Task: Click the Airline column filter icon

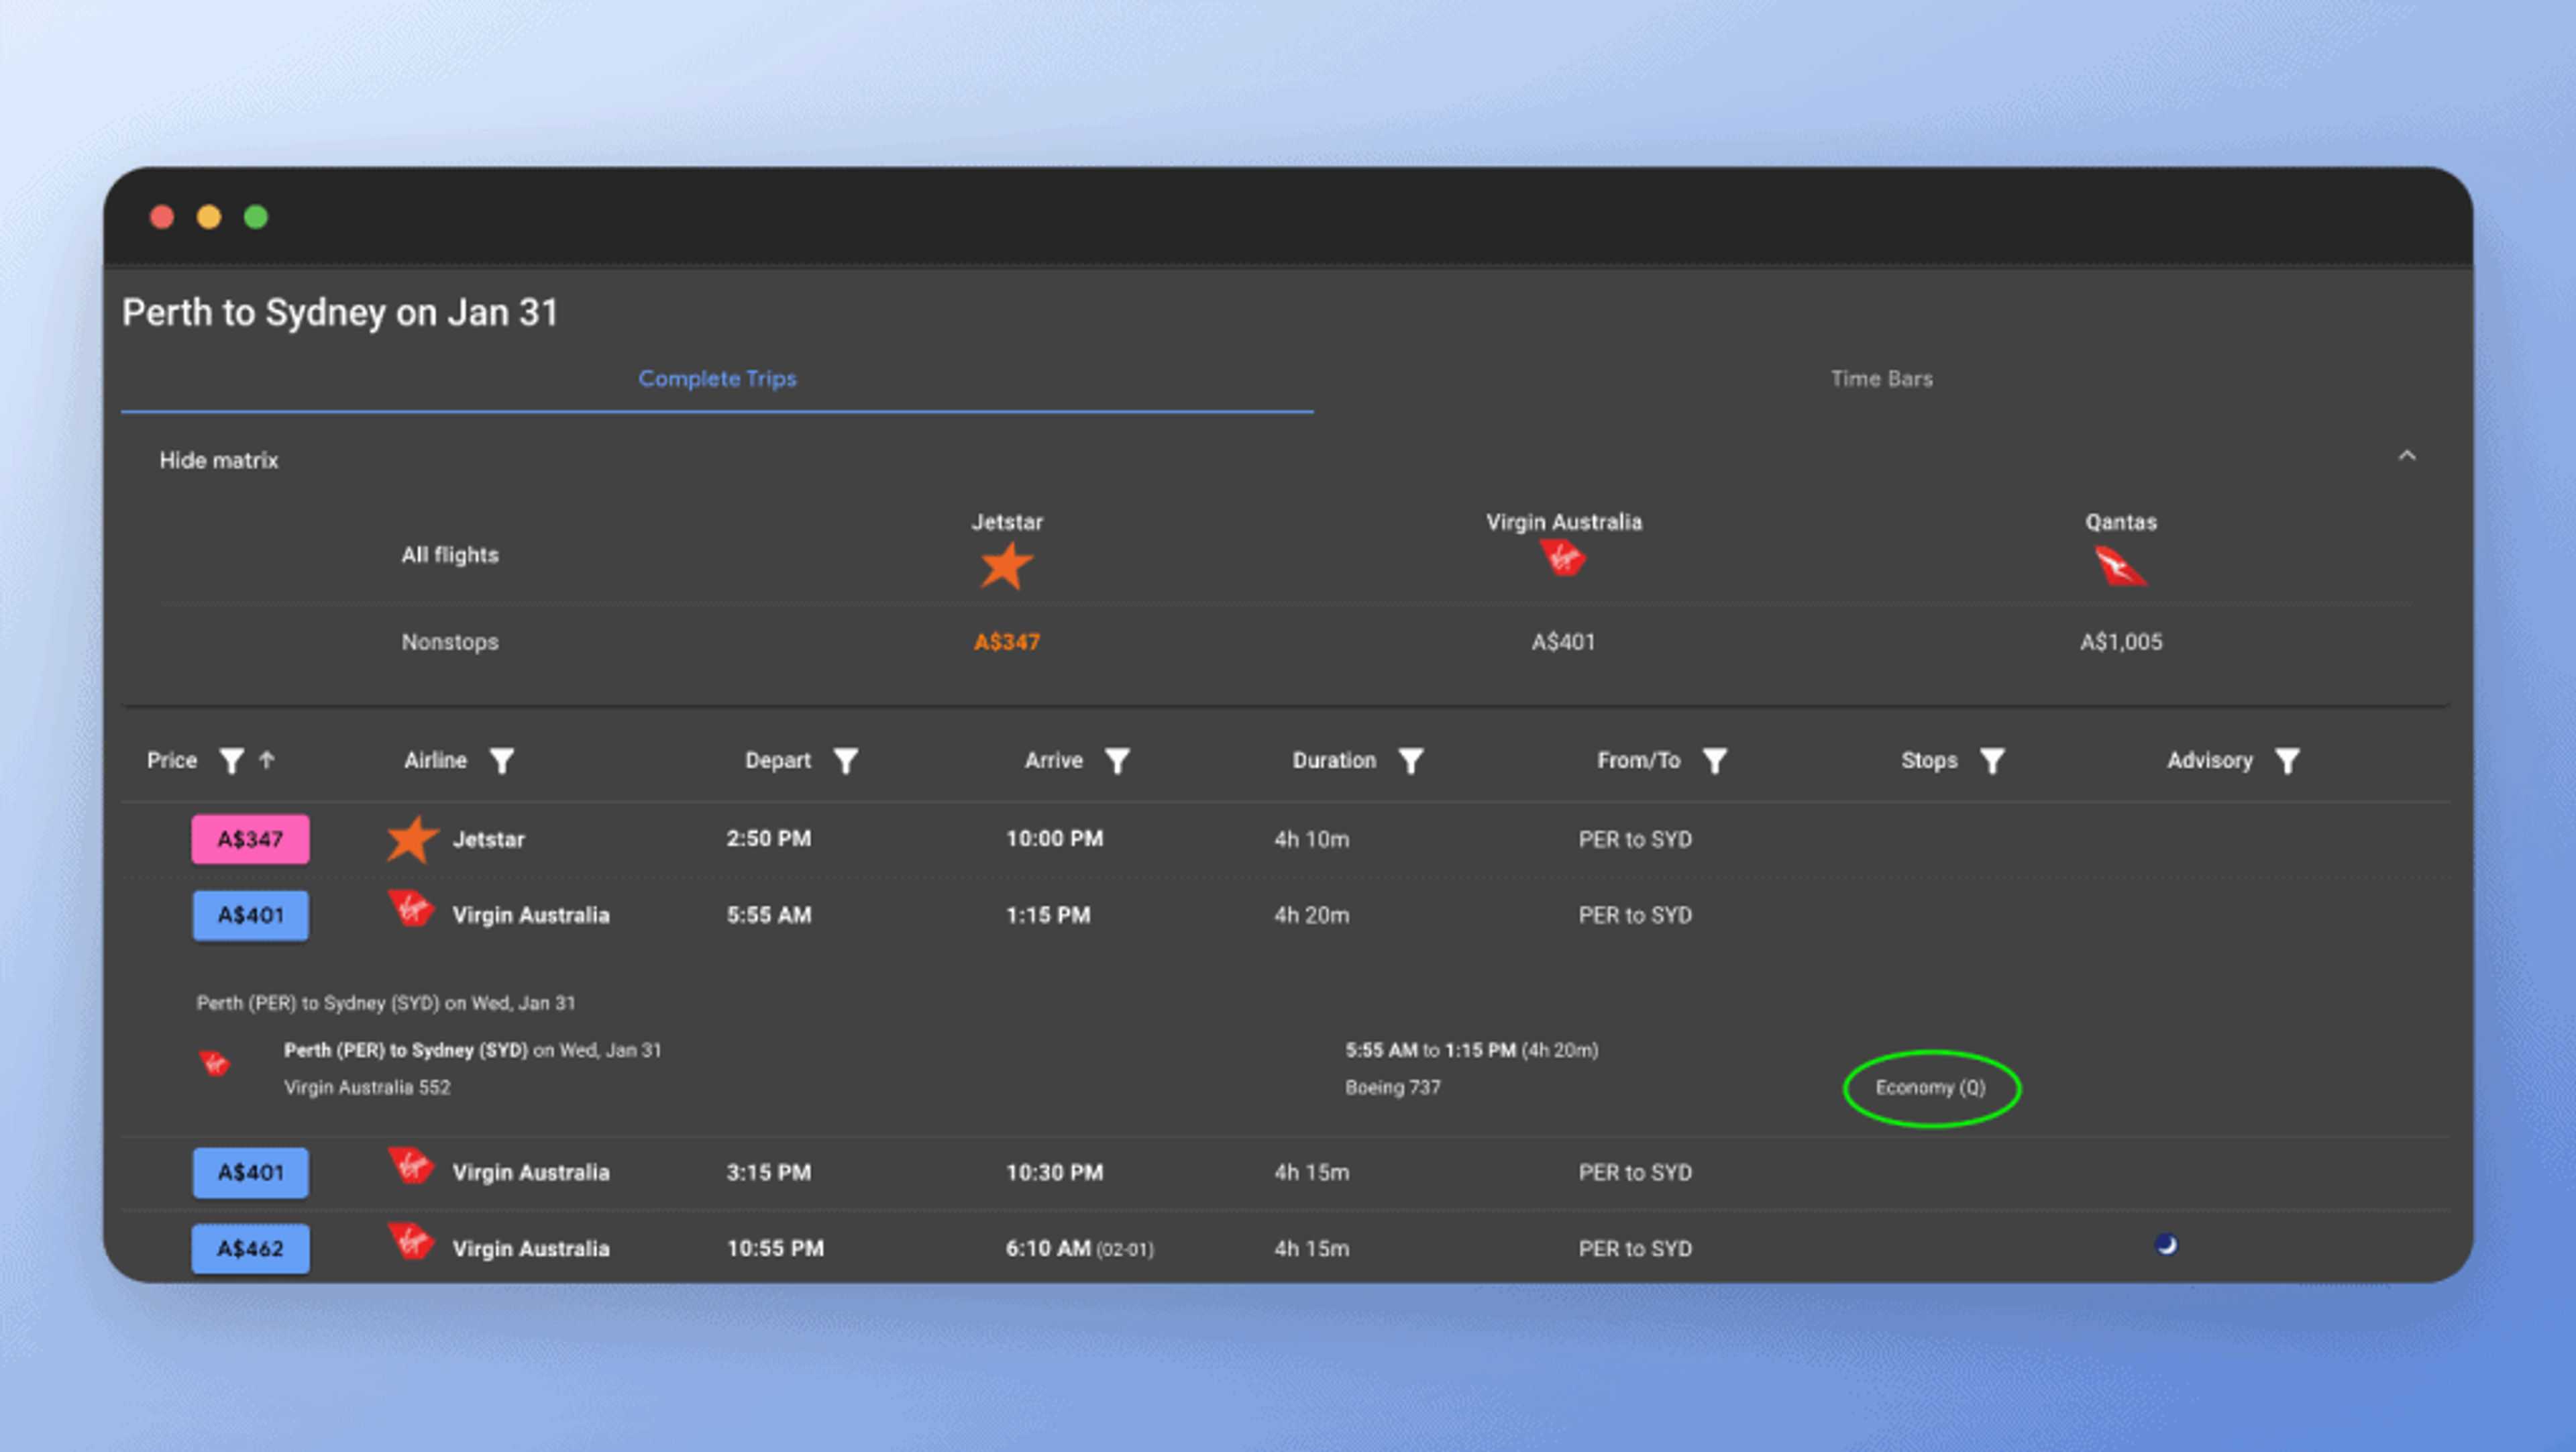Action: tap(502, 761)
